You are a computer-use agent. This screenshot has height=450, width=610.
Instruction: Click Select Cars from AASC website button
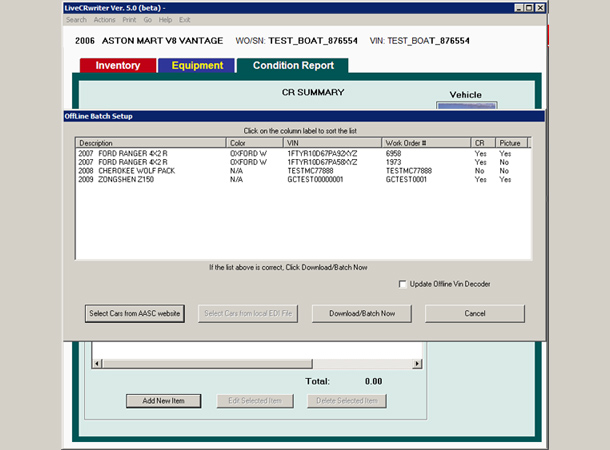click(x=135, y=313)
